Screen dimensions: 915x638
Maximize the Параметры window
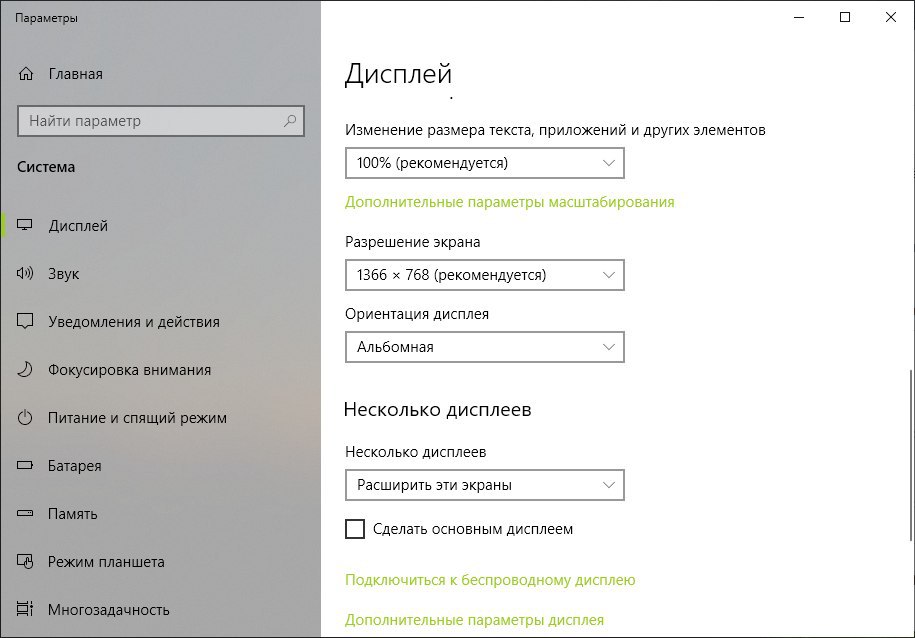[844, 18]
